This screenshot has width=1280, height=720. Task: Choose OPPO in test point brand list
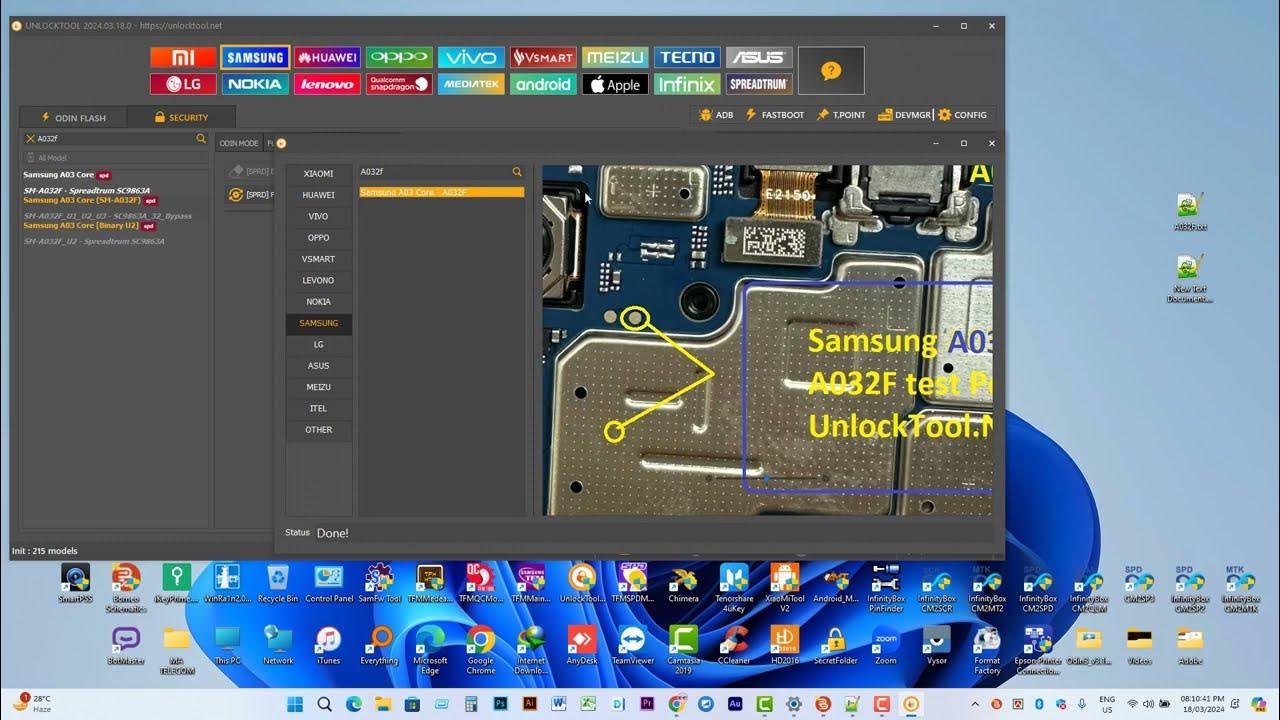(319, 238)
